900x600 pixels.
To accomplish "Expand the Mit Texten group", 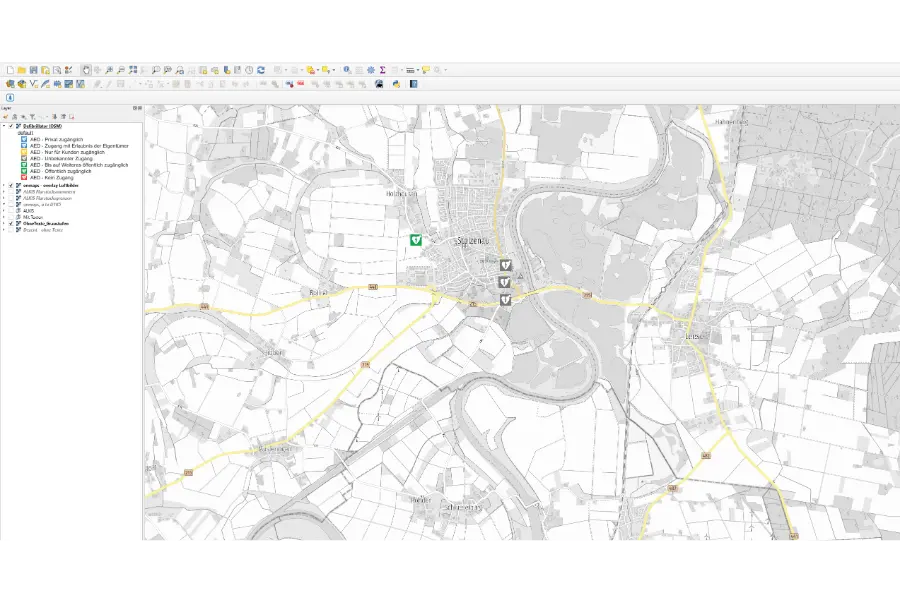I will click(x=3, y=217).
